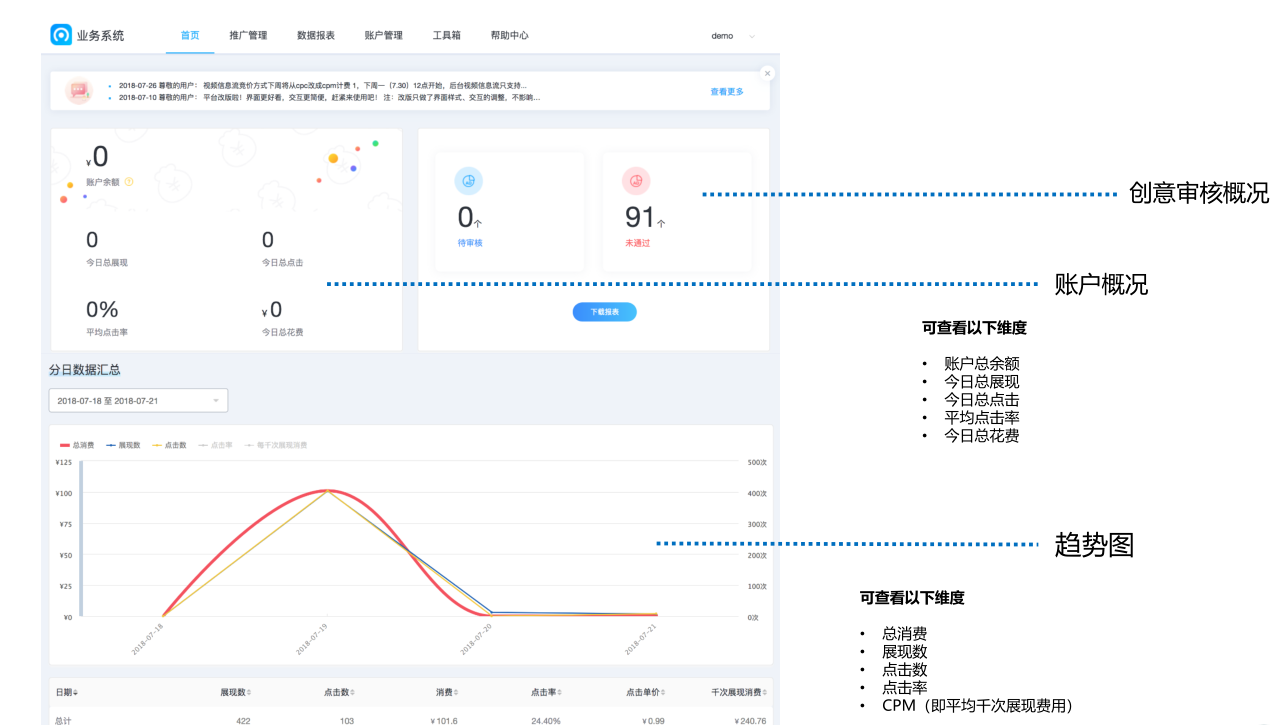
Task: Click the 今日总展现 label
Action: coord(107,263)
